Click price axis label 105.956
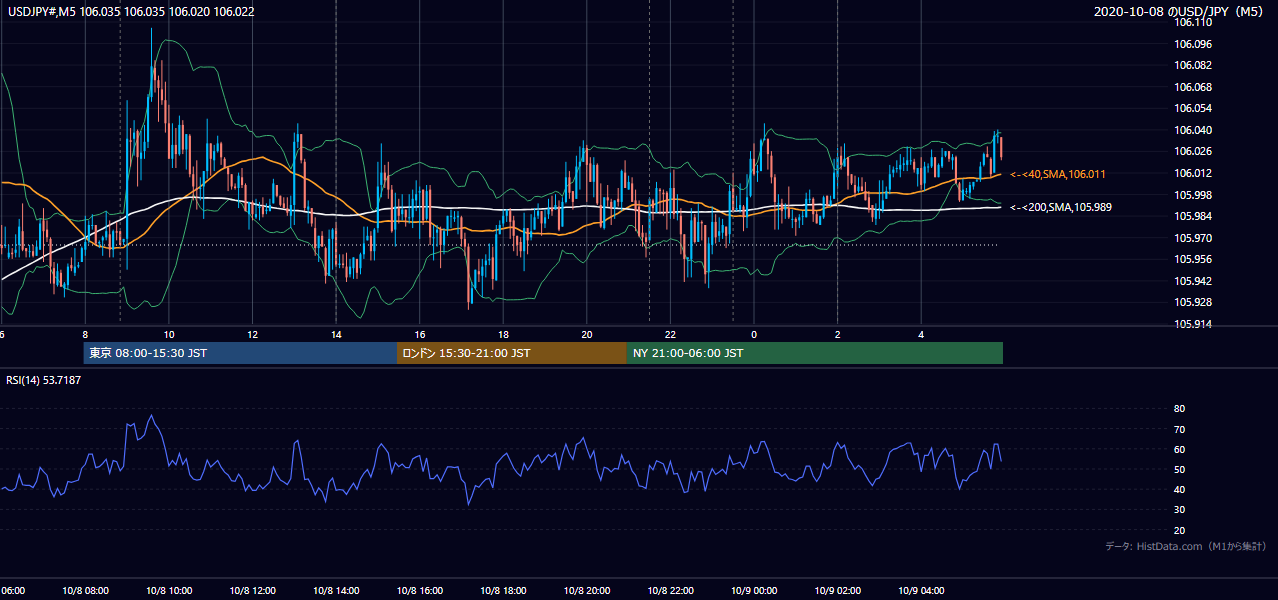1278x600 pixels. [x=1194, y=259]
